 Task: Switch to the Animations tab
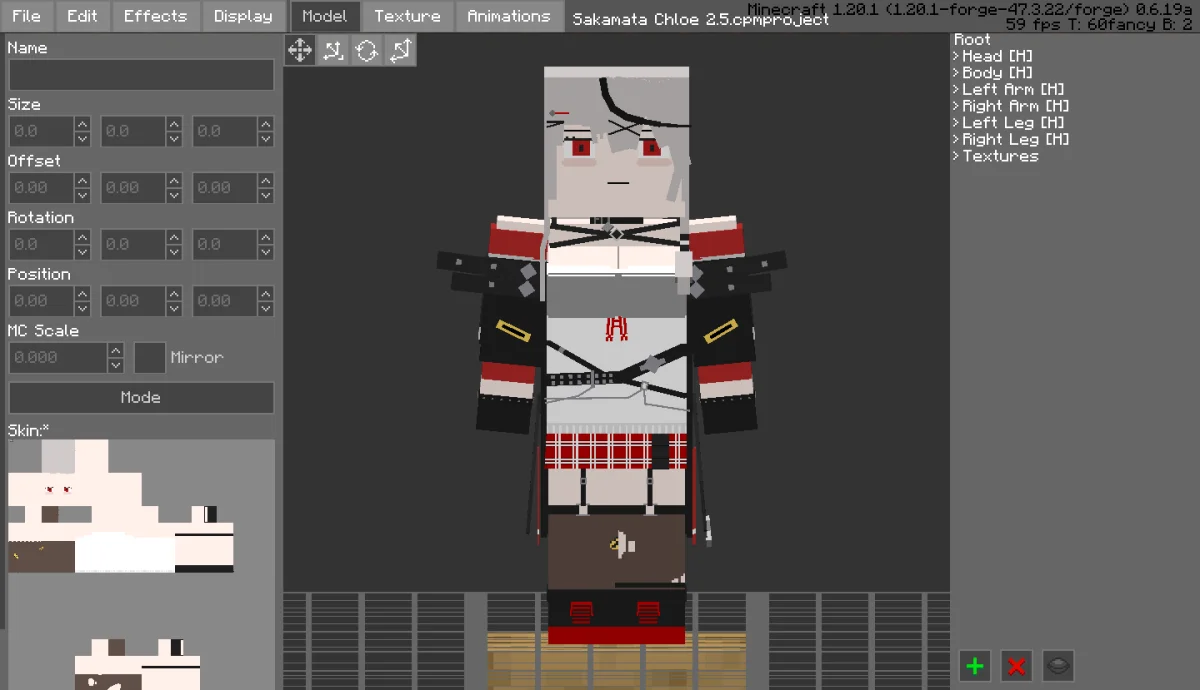coord(509,16)
